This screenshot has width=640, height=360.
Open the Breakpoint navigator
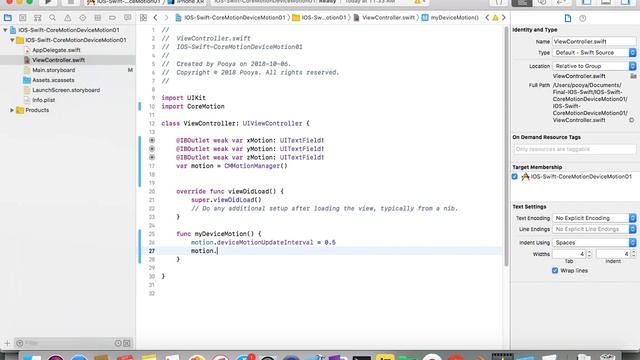point(112,18)
